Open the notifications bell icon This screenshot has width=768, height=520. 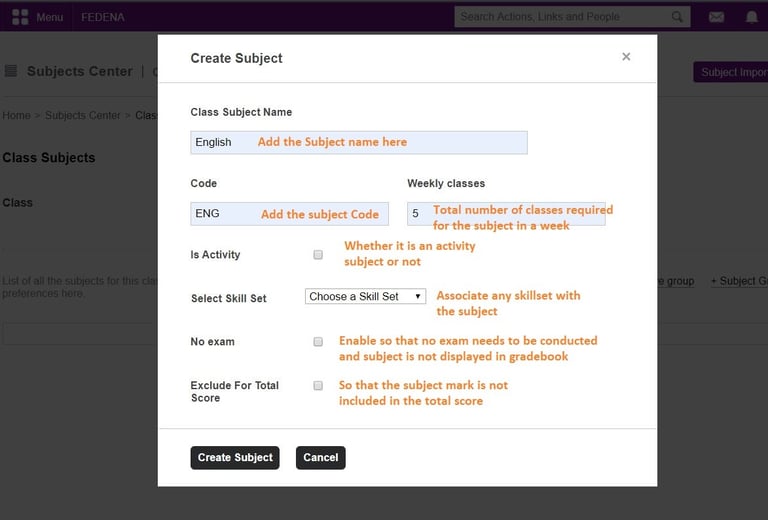point(752,17)
